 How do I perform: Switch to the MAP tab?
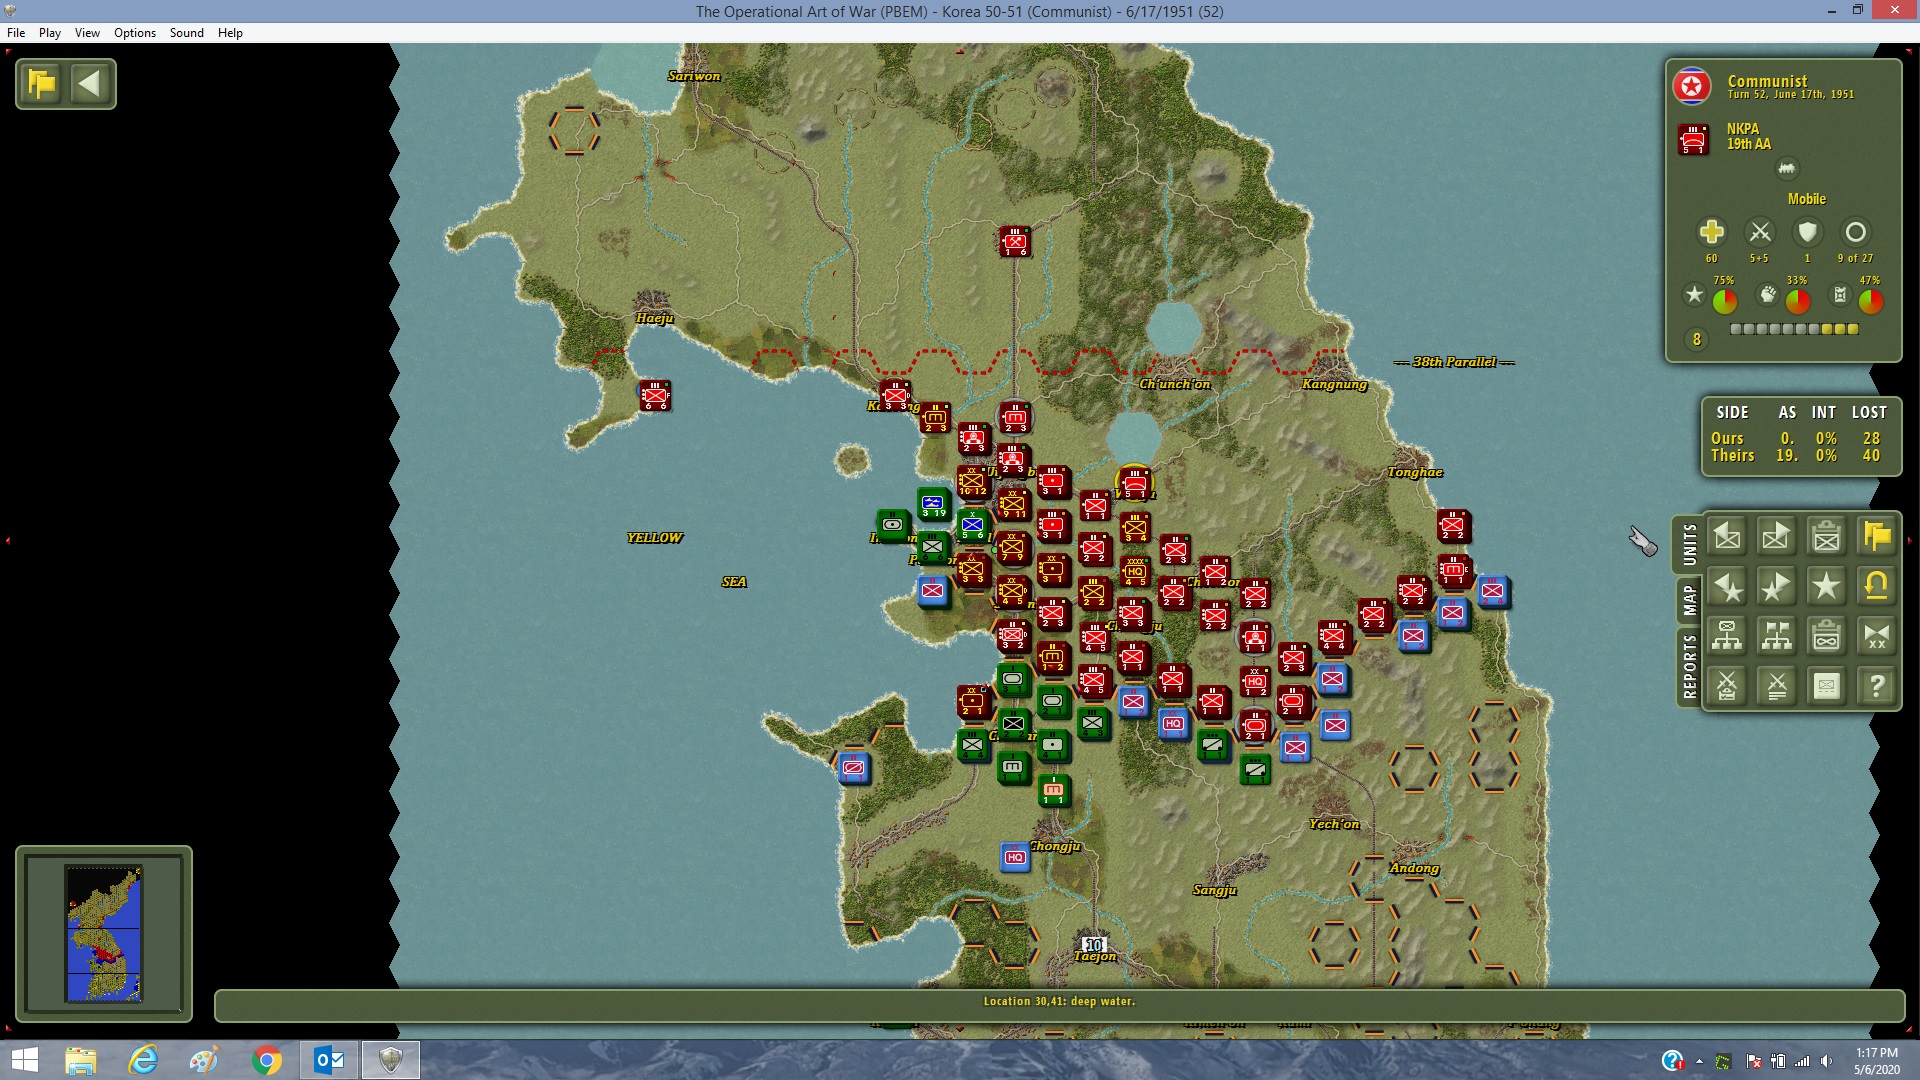point(1689,600)
